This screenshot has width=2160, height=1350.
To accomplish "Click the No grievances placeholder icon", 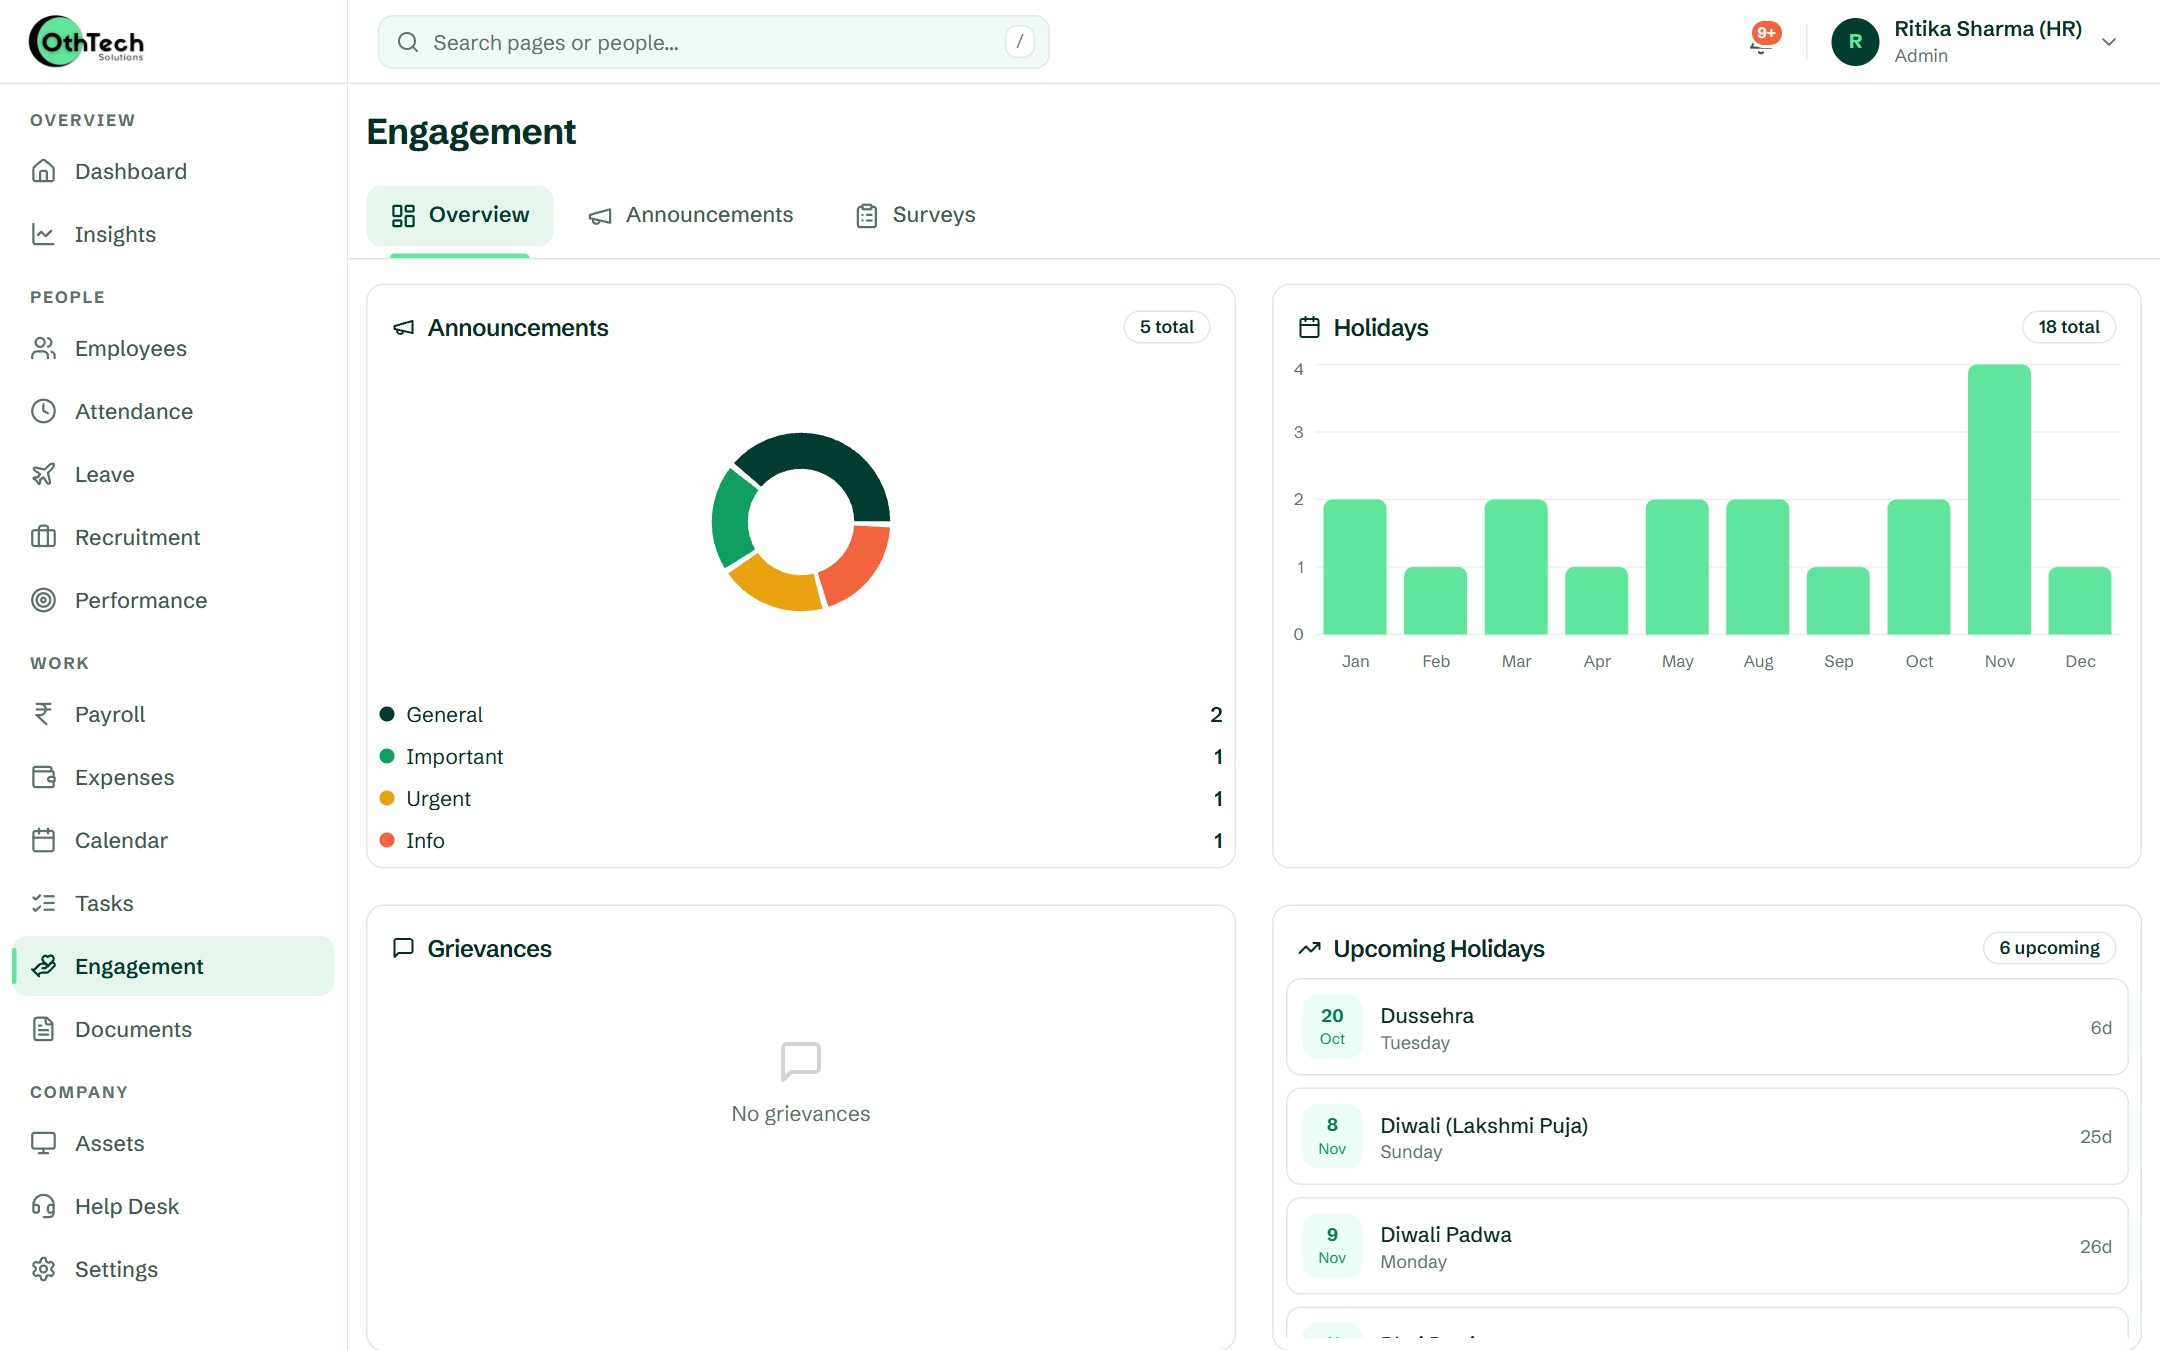I will [x=801, y=1061].
